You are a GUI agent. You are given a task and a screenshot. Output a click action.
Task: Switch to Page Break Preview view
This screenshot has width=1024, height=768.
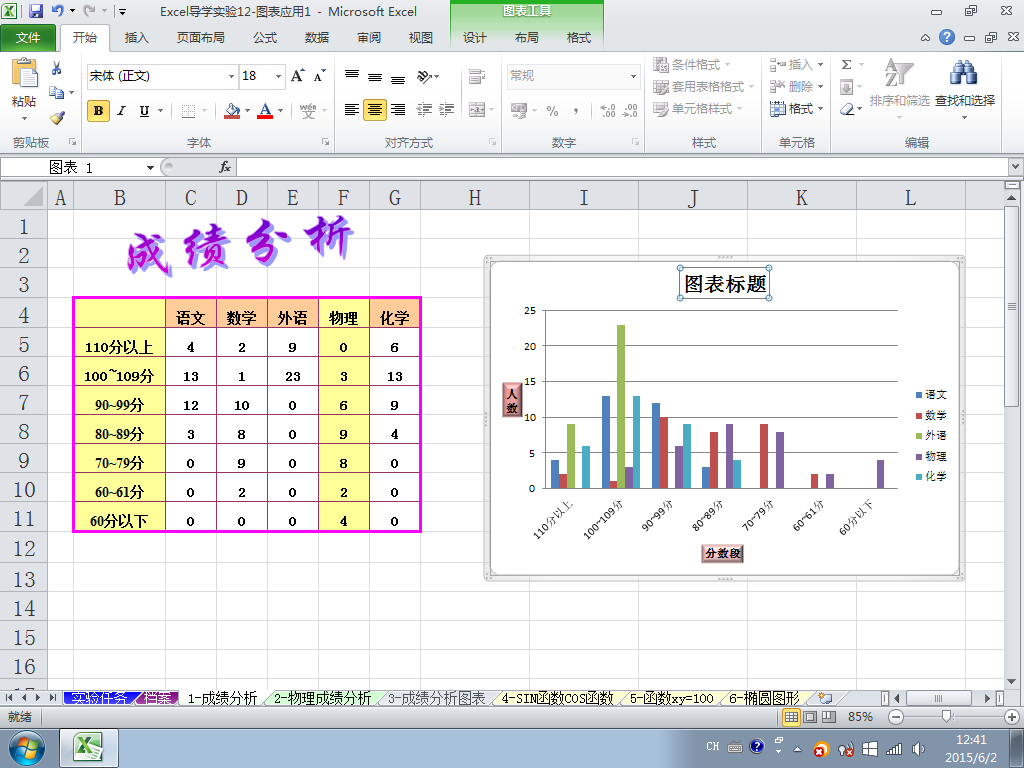click(x=829, y=717)
